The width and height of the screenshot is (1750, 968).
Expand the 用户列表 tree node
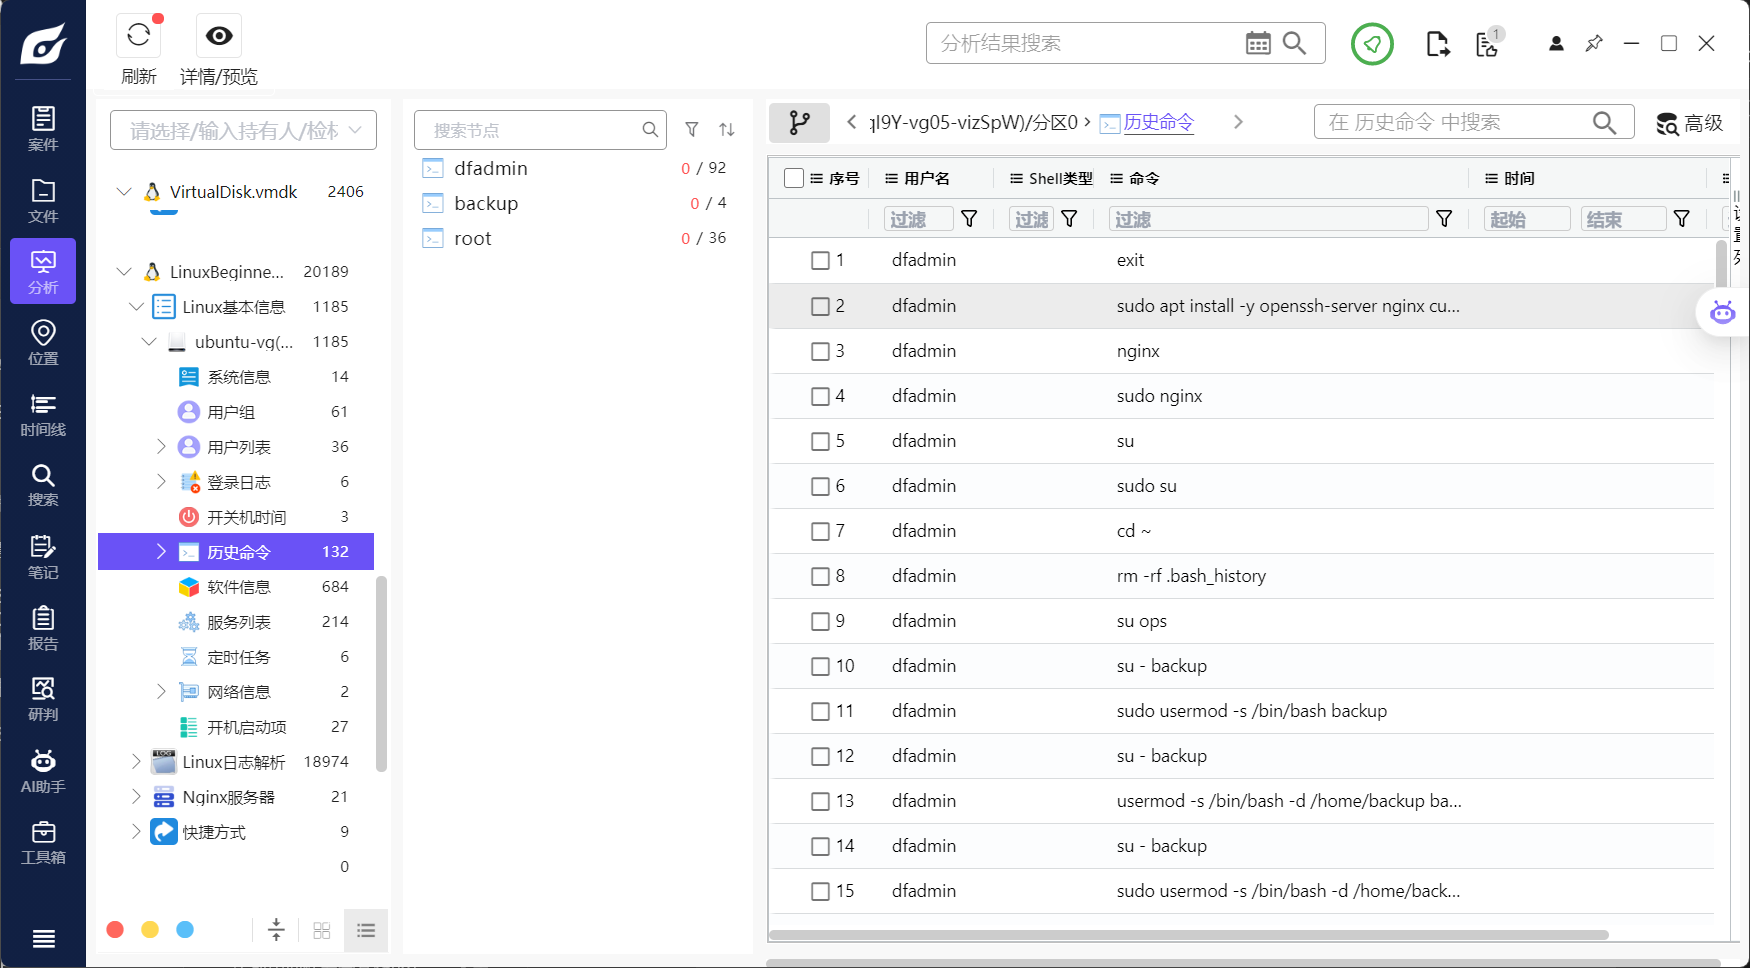tap(161, 446)
